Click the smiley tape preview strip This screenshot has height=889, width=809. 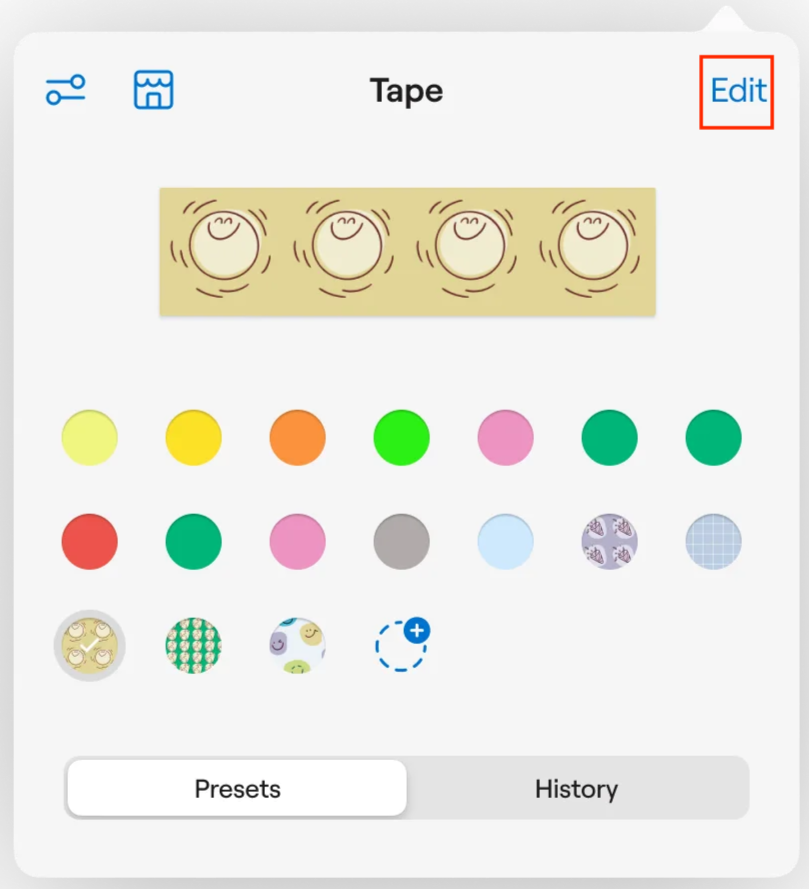click(407, 252)
